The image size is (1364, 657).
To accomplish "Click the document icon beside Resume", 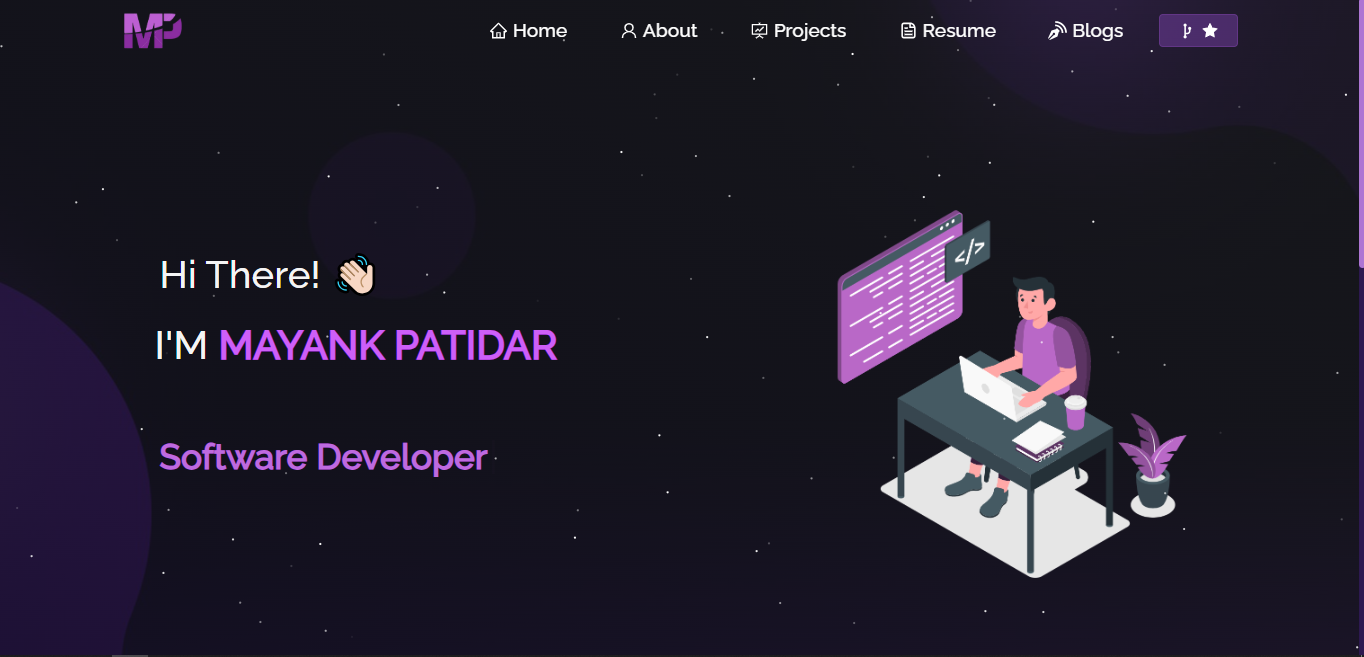I will (908, 31).
